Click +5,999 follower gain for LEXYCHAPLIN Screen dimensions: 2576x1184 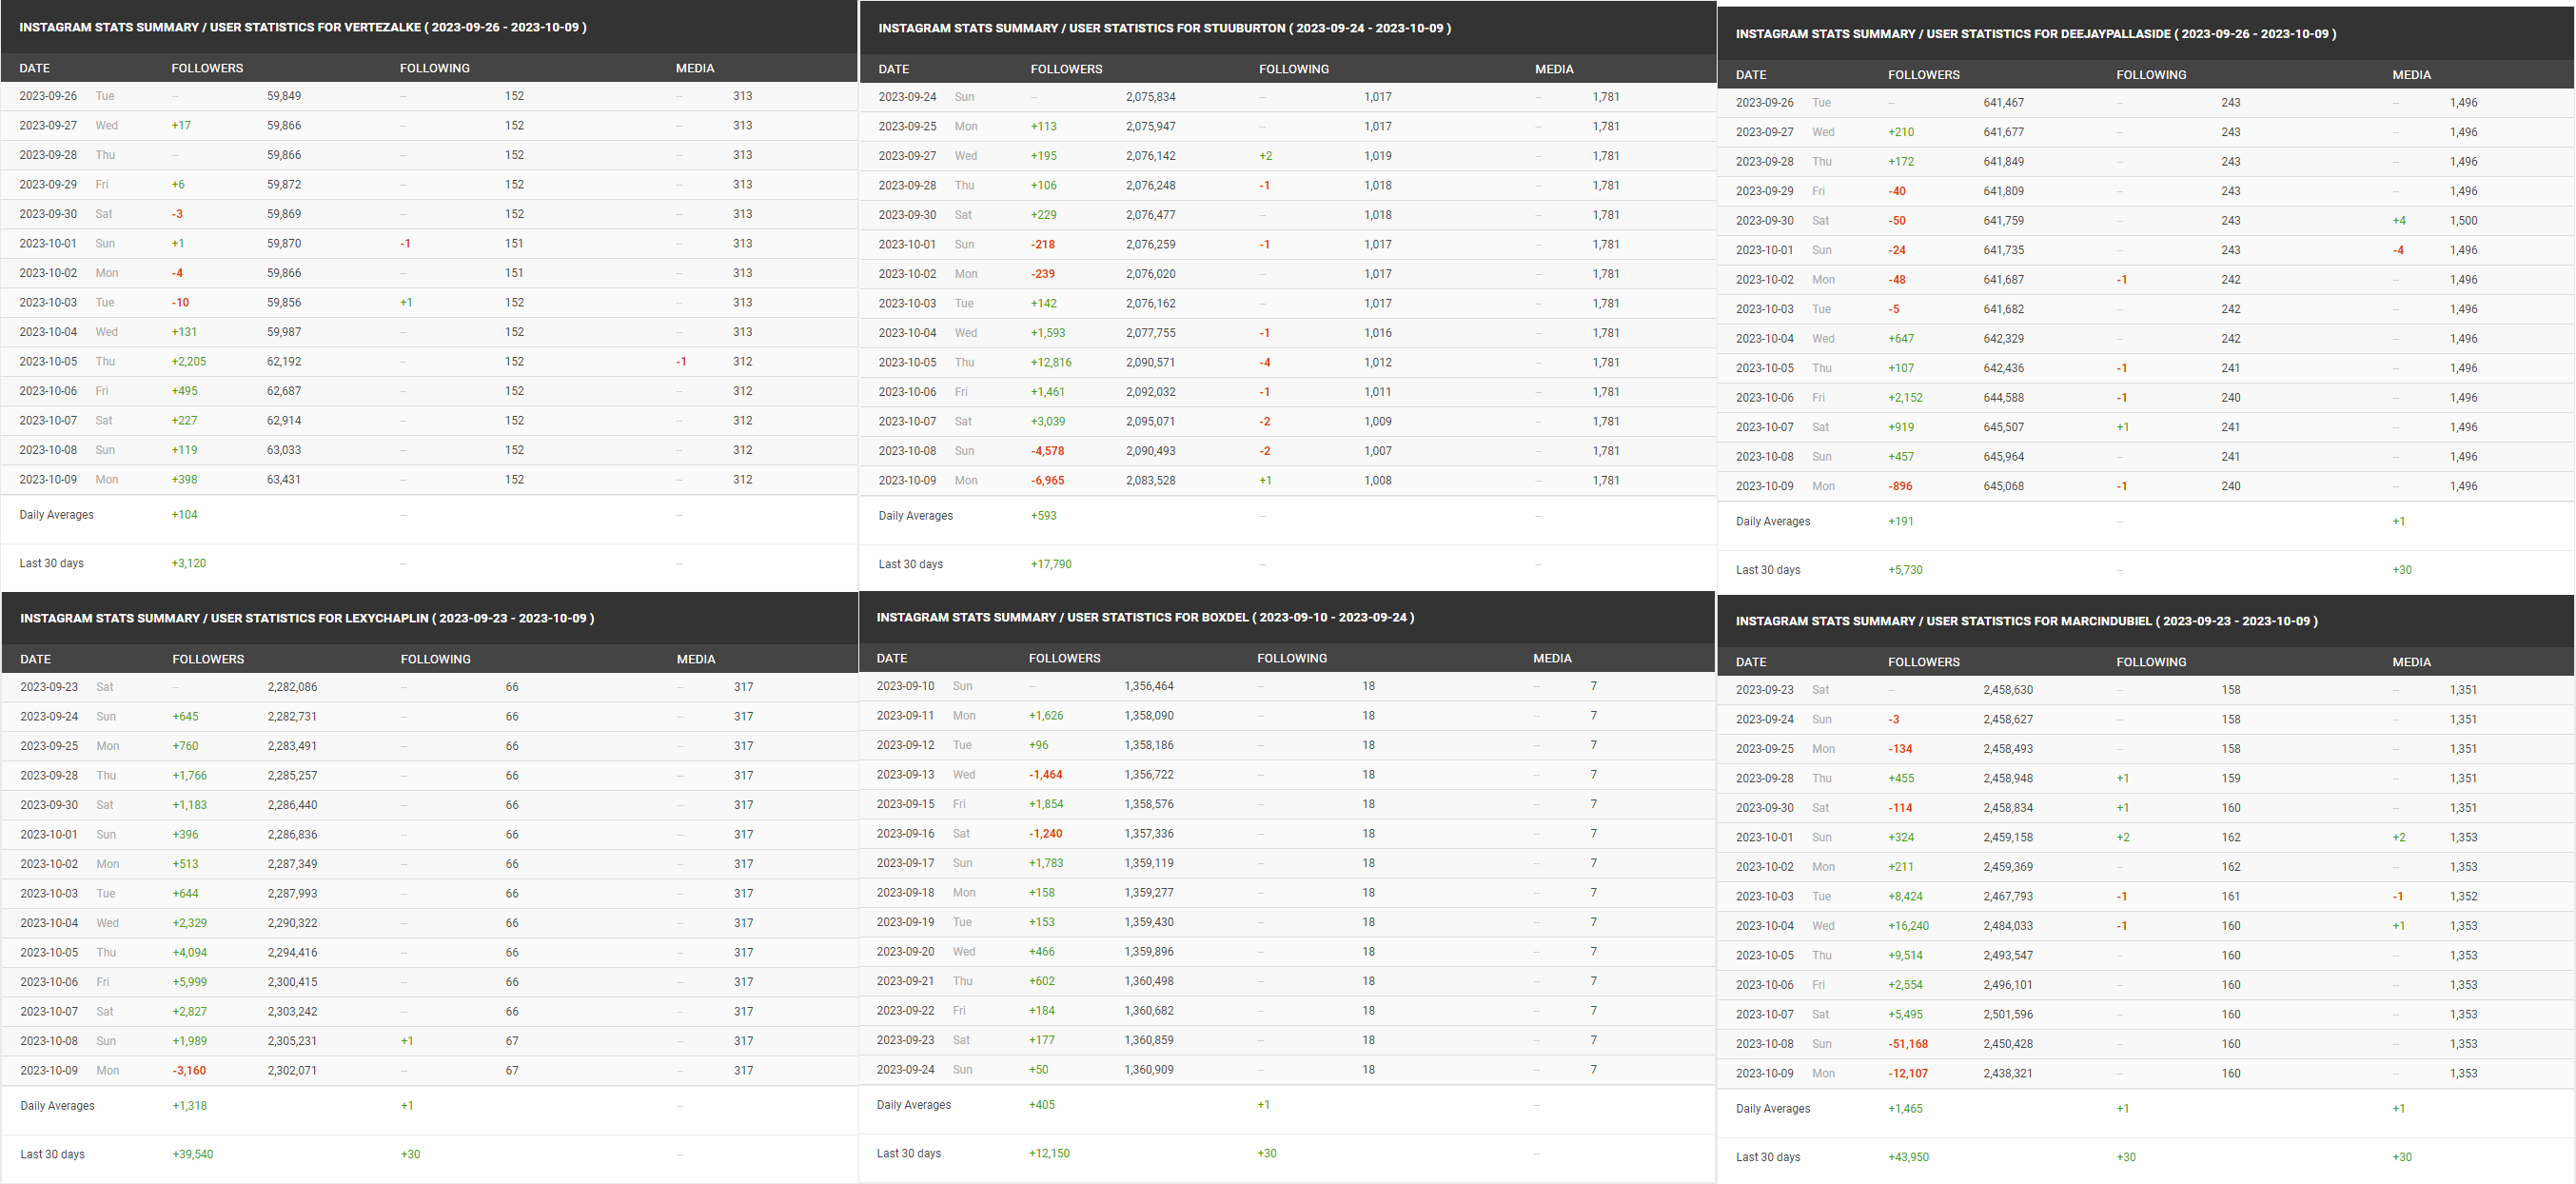[x=189, y=981]
